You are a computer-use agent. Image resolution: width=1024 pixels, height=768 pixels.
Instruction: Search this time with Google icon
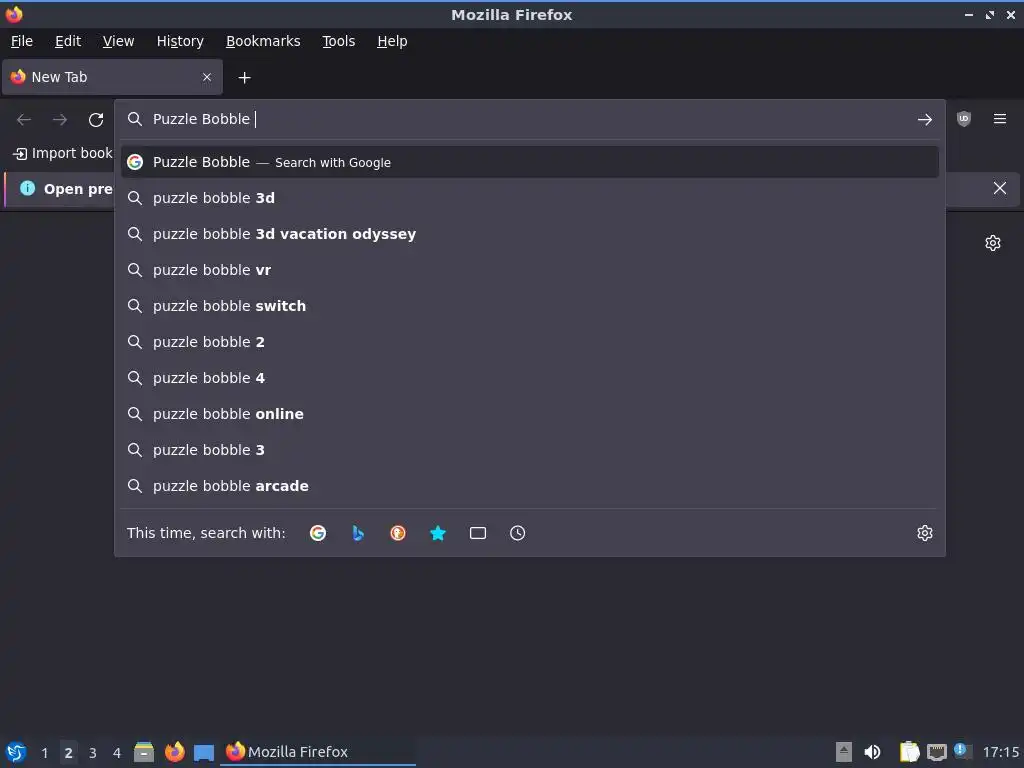(318, 533)
